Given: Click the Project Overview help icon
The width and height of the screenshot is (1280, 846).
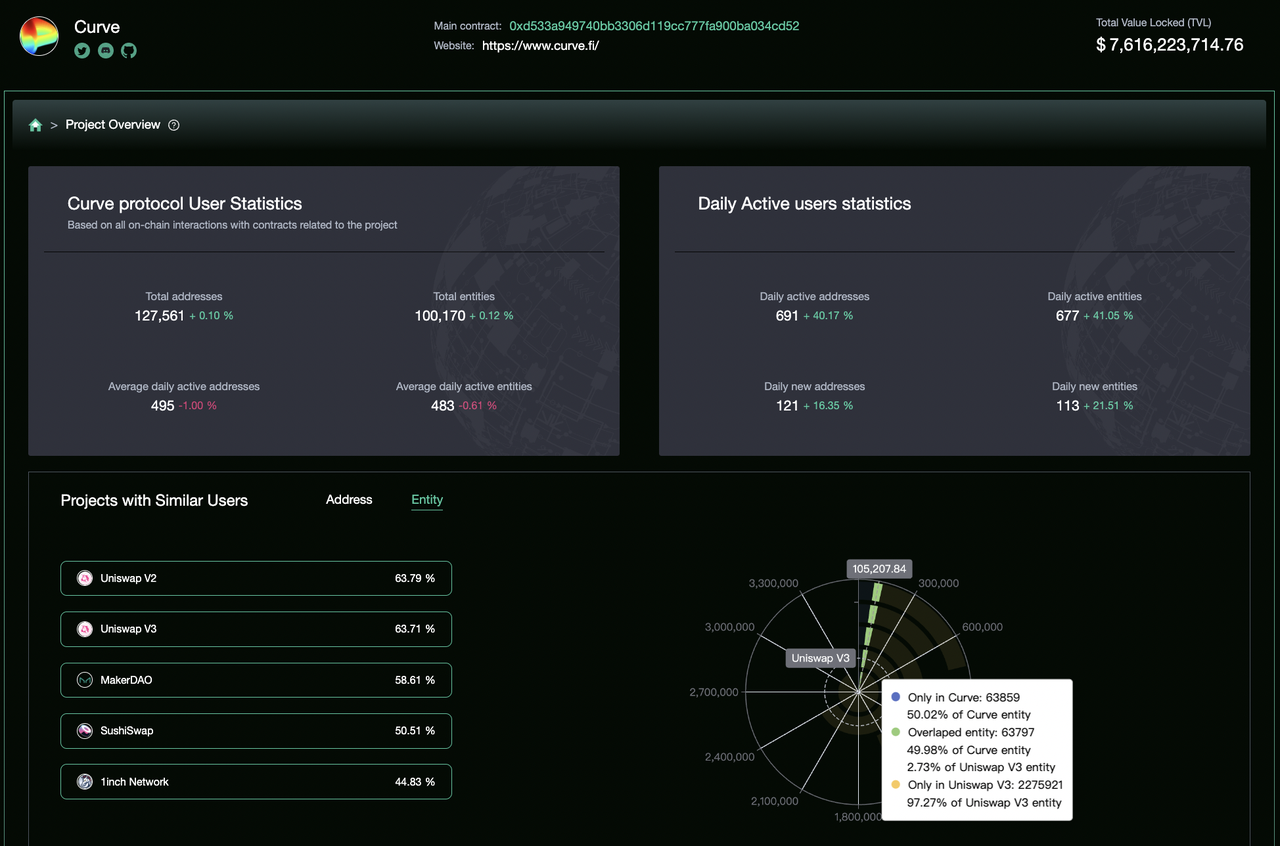Looking at the screenshot, I should coord(174,125).
